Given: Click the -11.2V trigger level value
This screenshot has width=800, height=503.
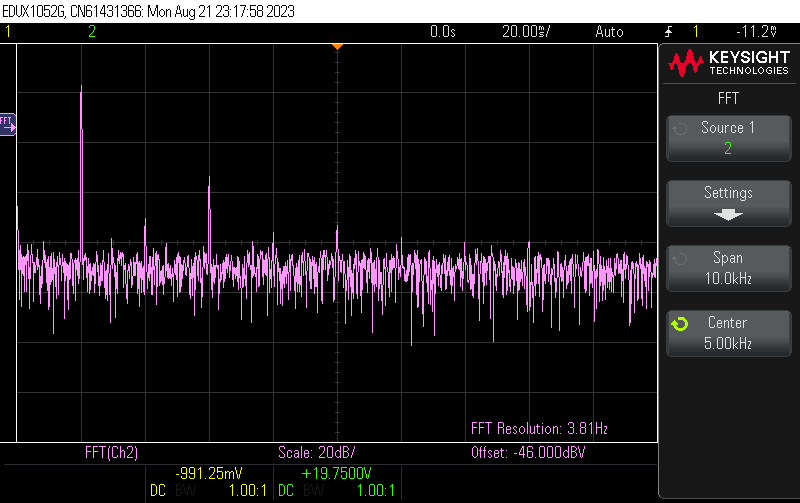Looking at the screenshot, I should 757,32.
